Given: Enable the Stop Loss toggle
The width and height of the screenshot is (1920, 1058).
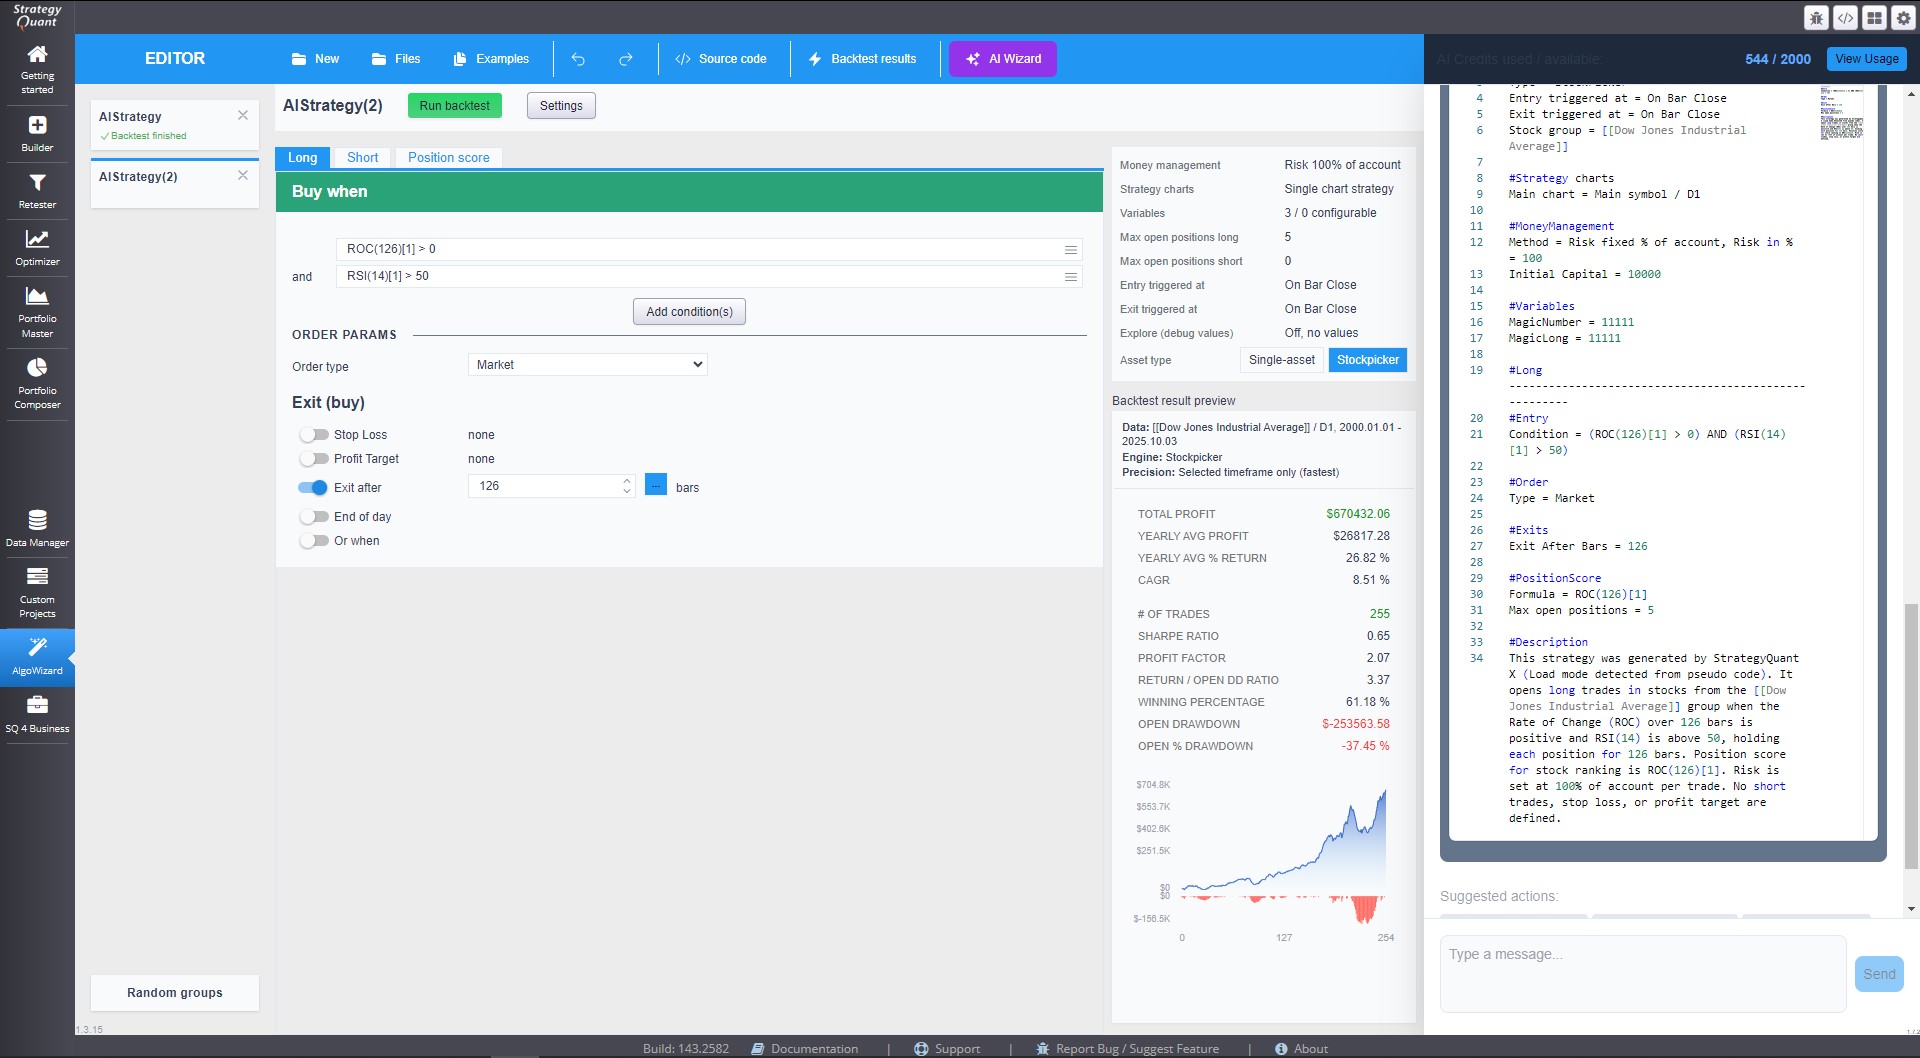Looking at the screenshot, I should pyautogui.click(x=314, y=435).
